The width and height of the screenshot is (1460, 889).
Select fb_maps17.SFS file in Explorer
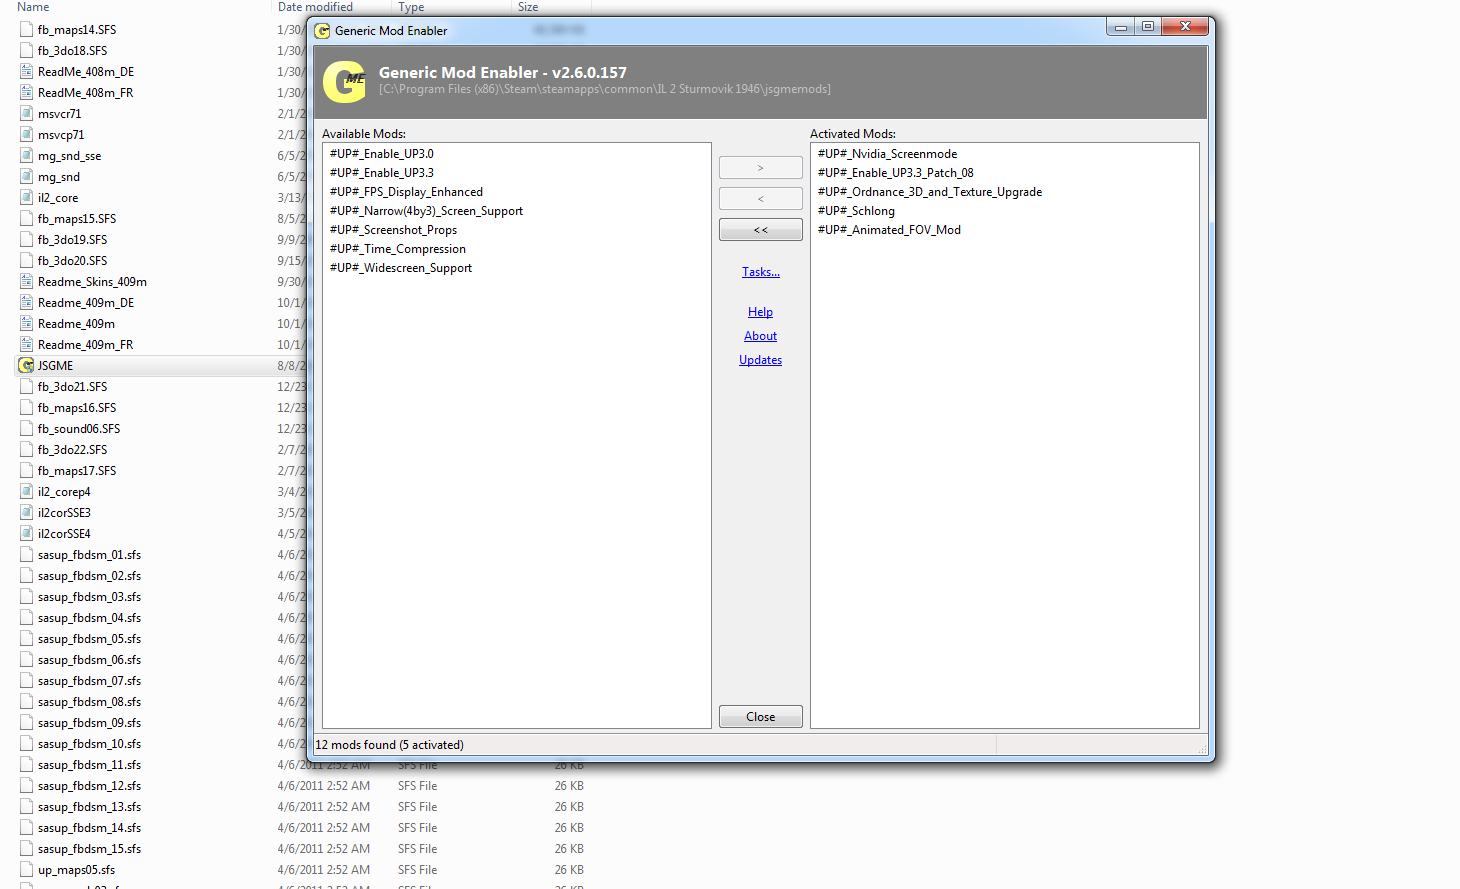77,471
